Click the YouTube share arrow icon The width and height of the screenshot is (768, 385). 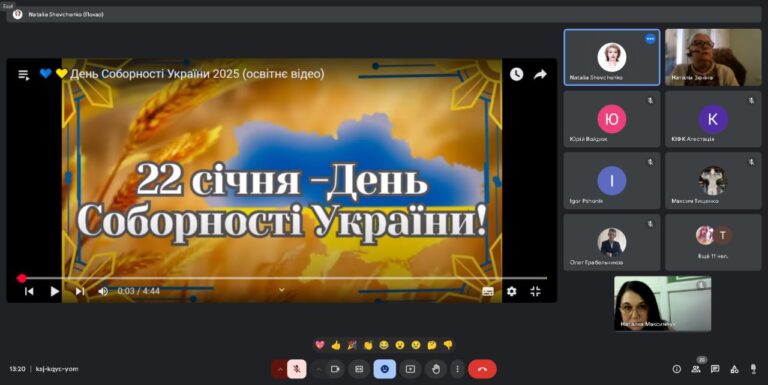coord(540,74)
